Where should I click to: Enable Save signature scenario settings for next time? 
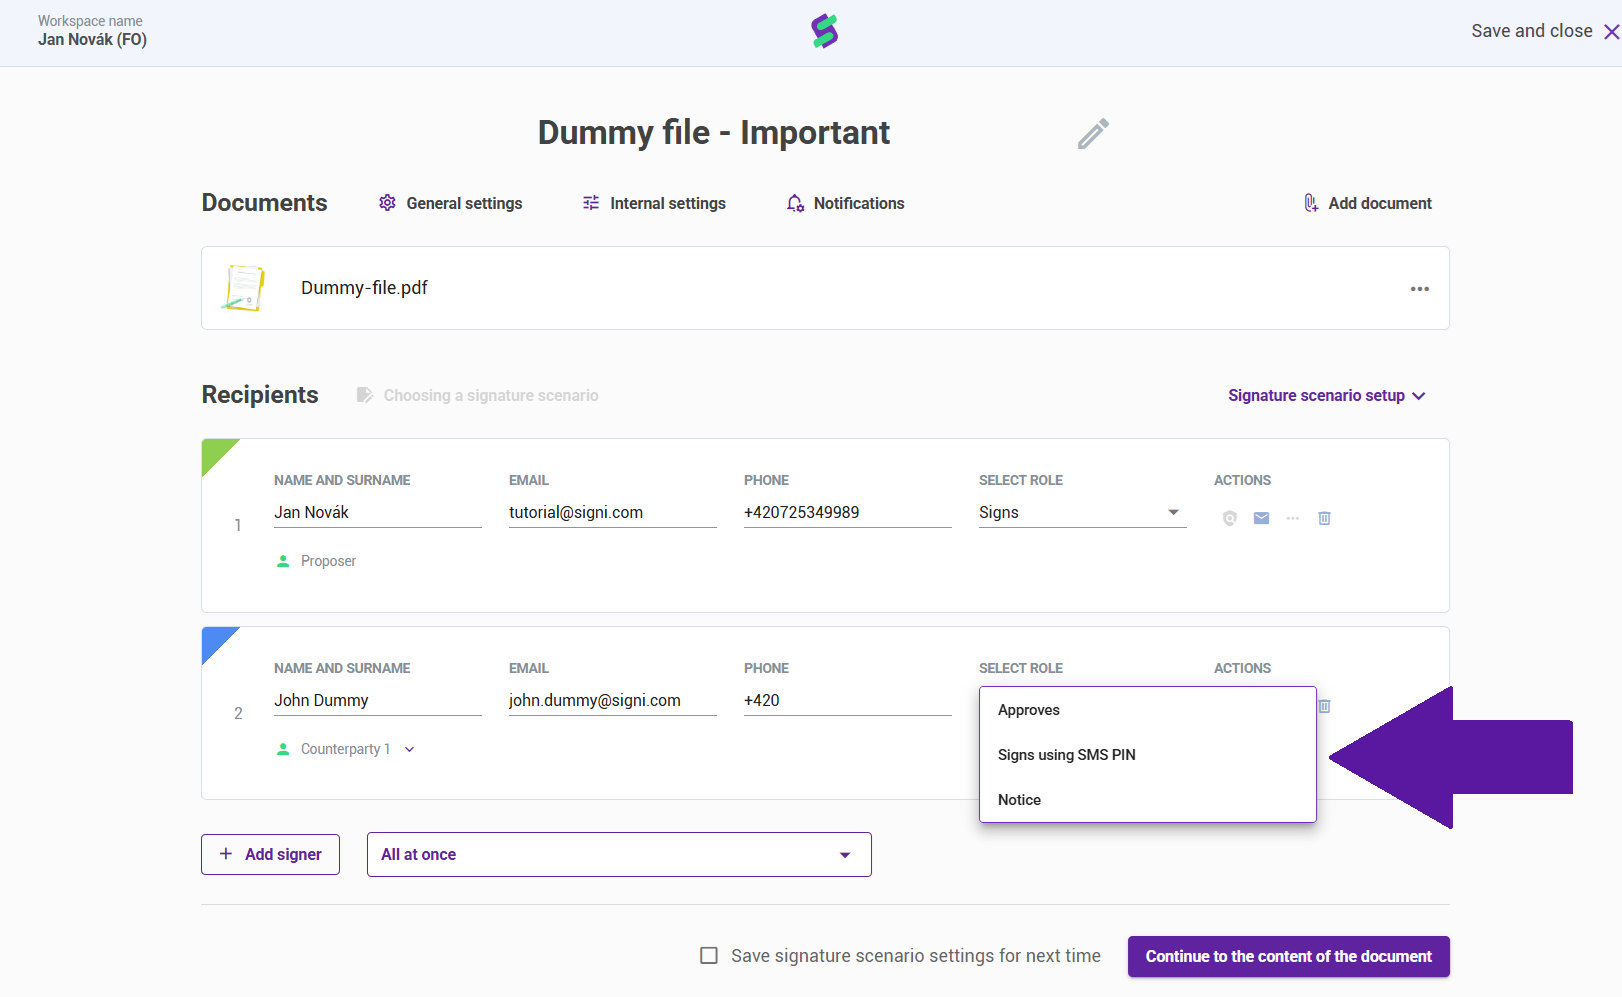[709, 956]
